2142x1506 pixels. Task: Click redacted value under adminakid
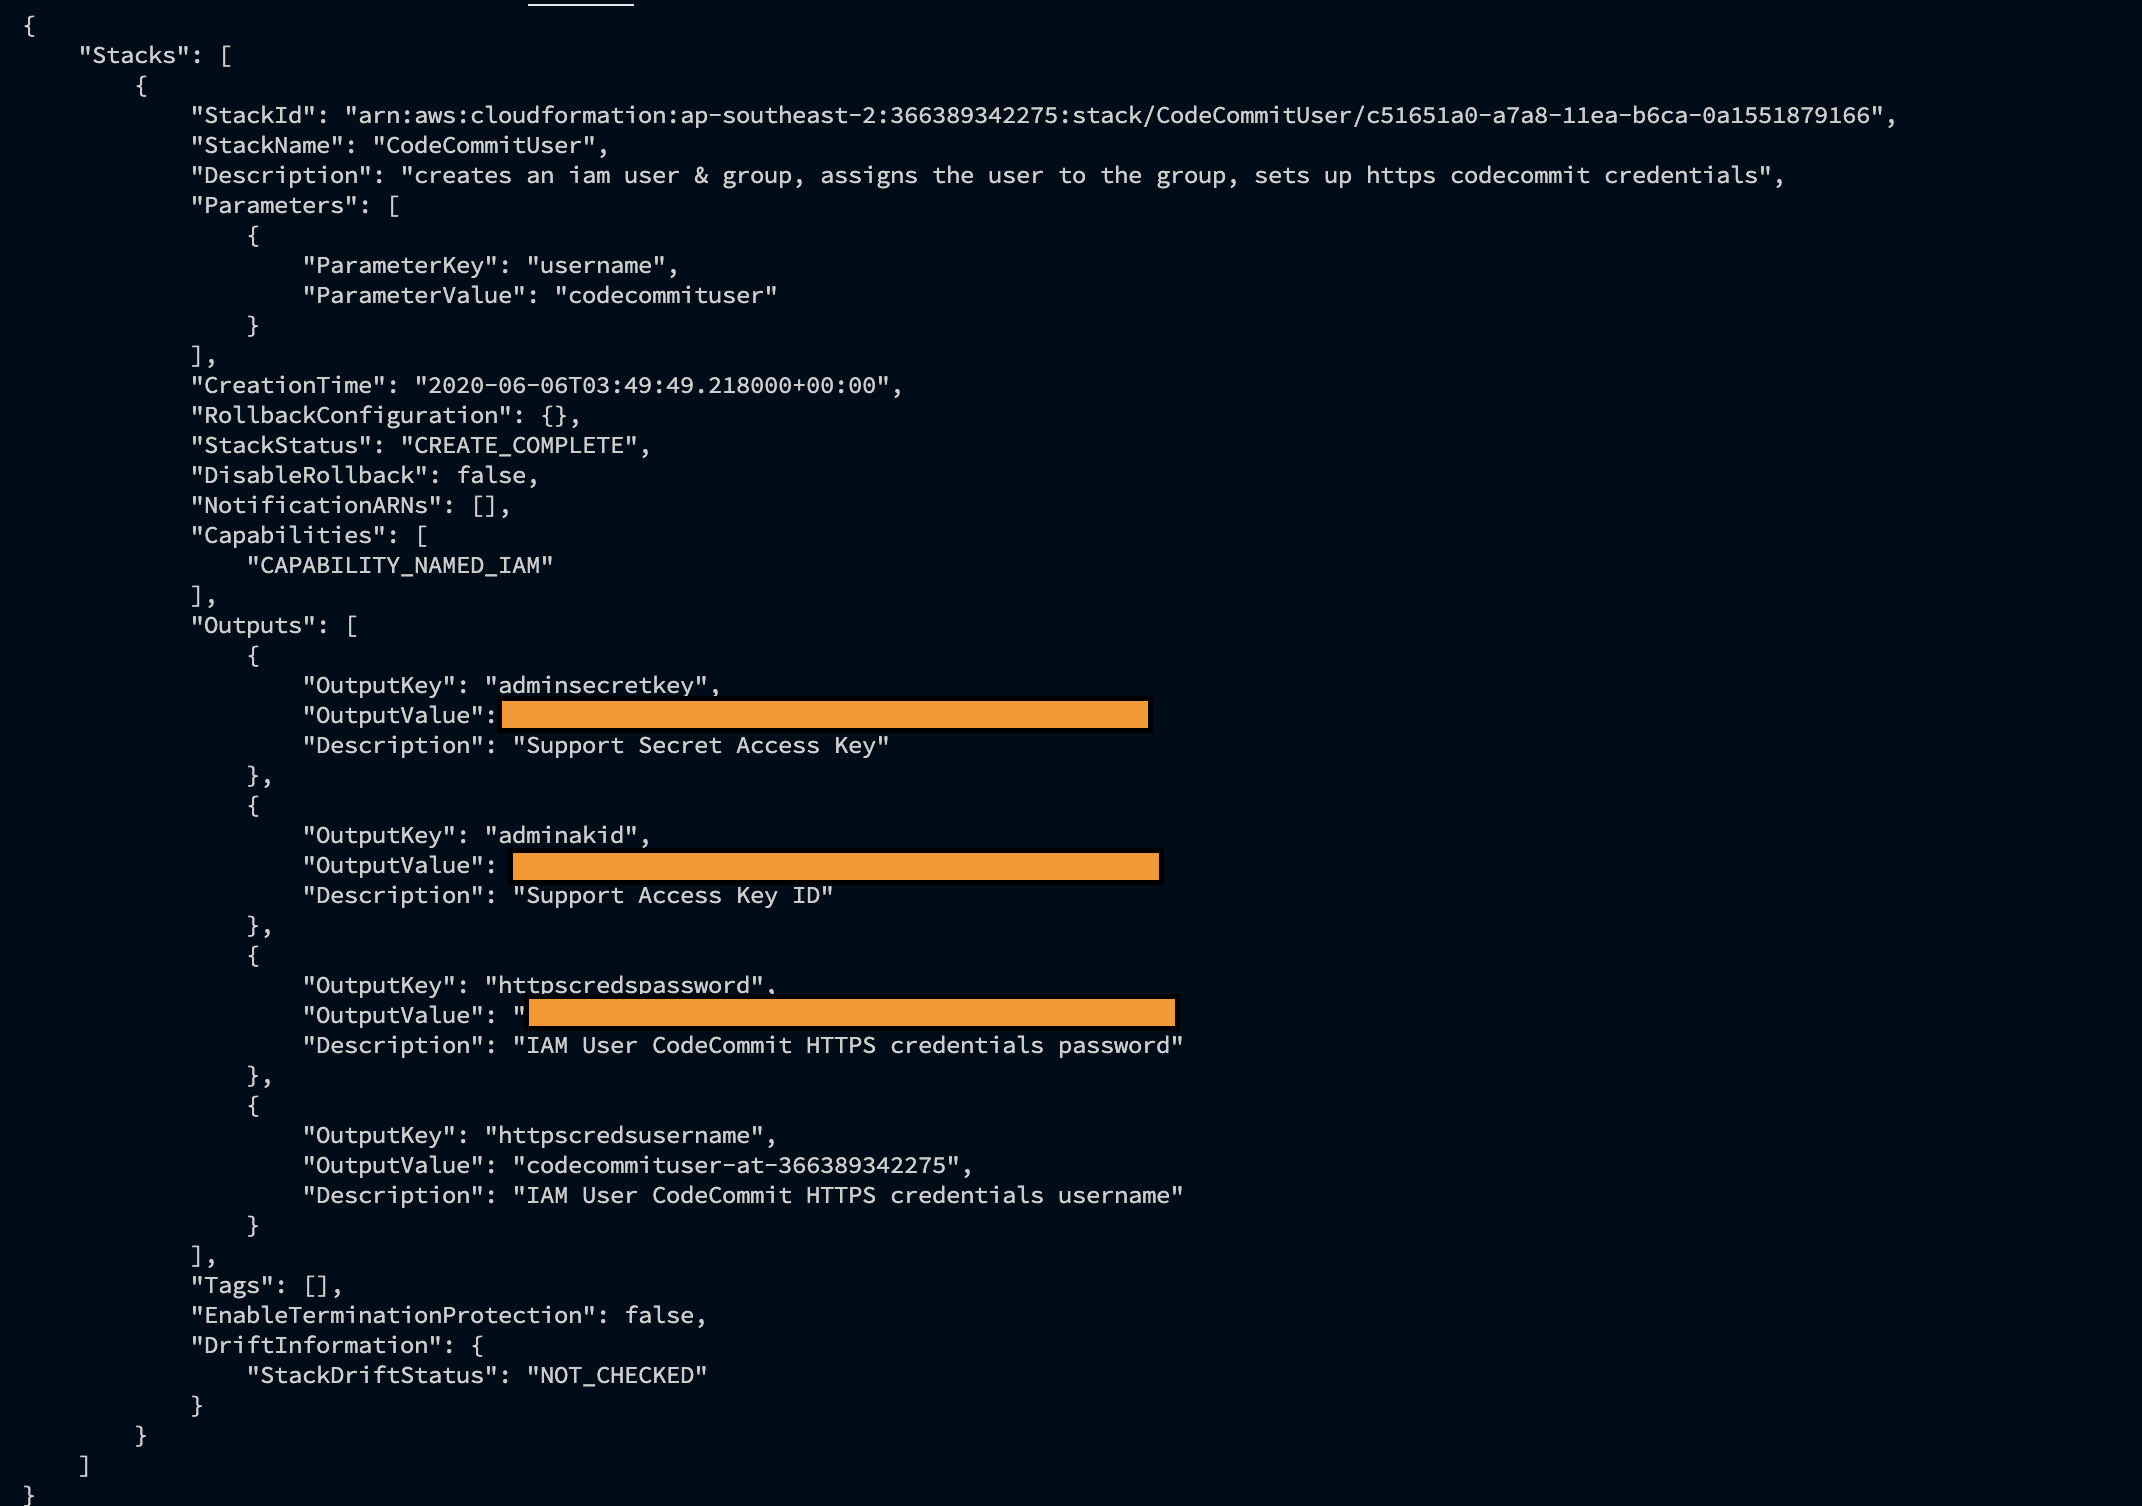tap(836, 866)
